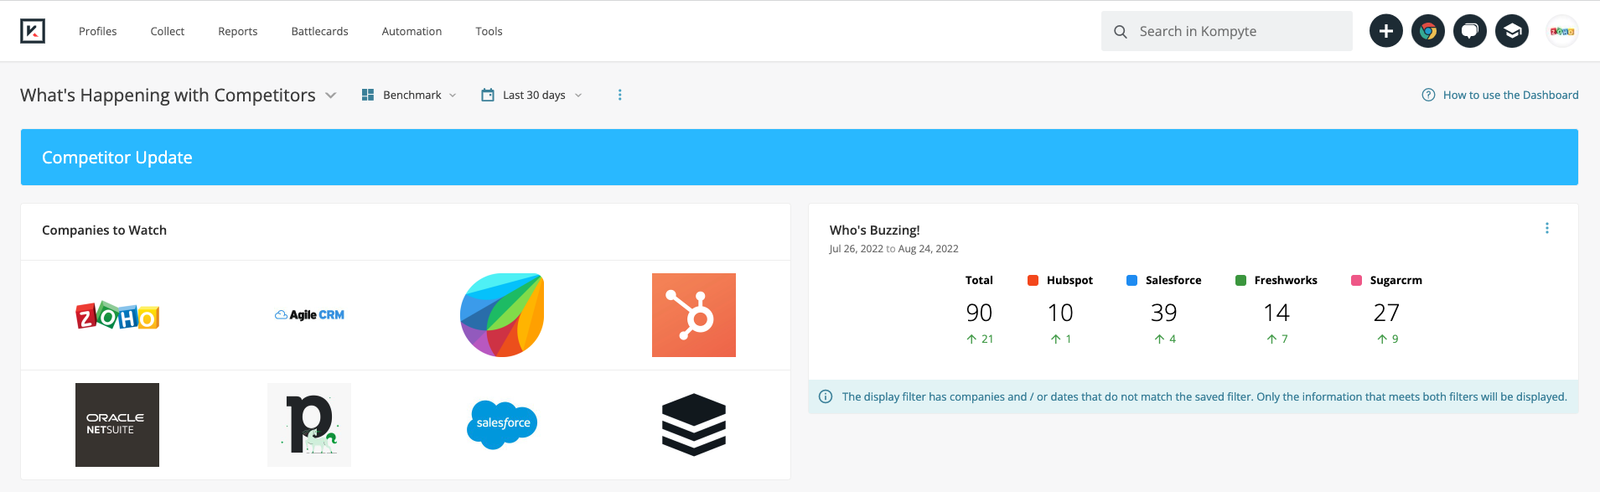Open the Chrome extension icon
This screenshot has width=1600, height=492.
point(1428,31)
